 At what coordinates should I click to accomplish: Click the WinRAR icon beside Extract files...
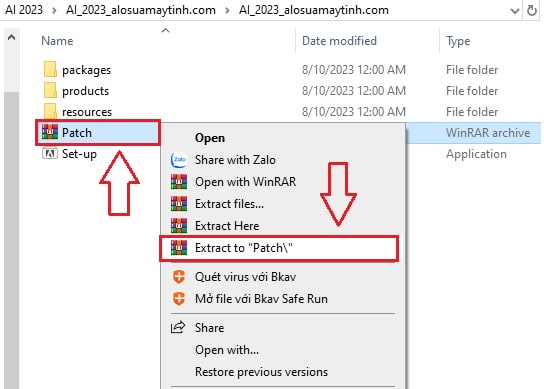pyautogui.click(x=179, y=204)
